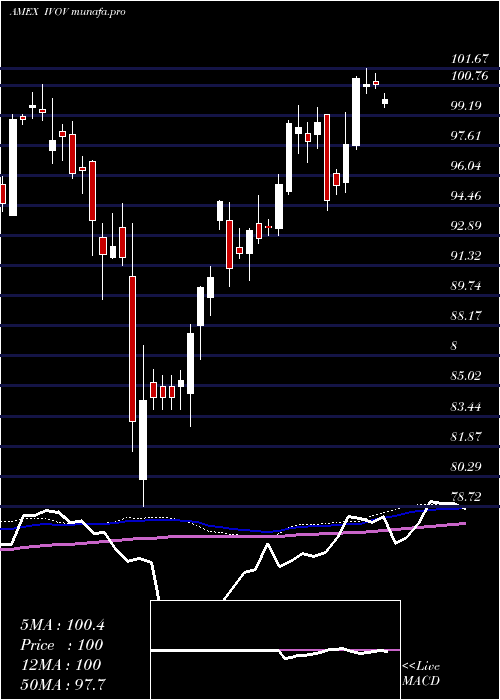Click the AMEX IVOV munafa.pro title text
The width and height of the screenshot is (500, 700).
[x=67, y=12]
